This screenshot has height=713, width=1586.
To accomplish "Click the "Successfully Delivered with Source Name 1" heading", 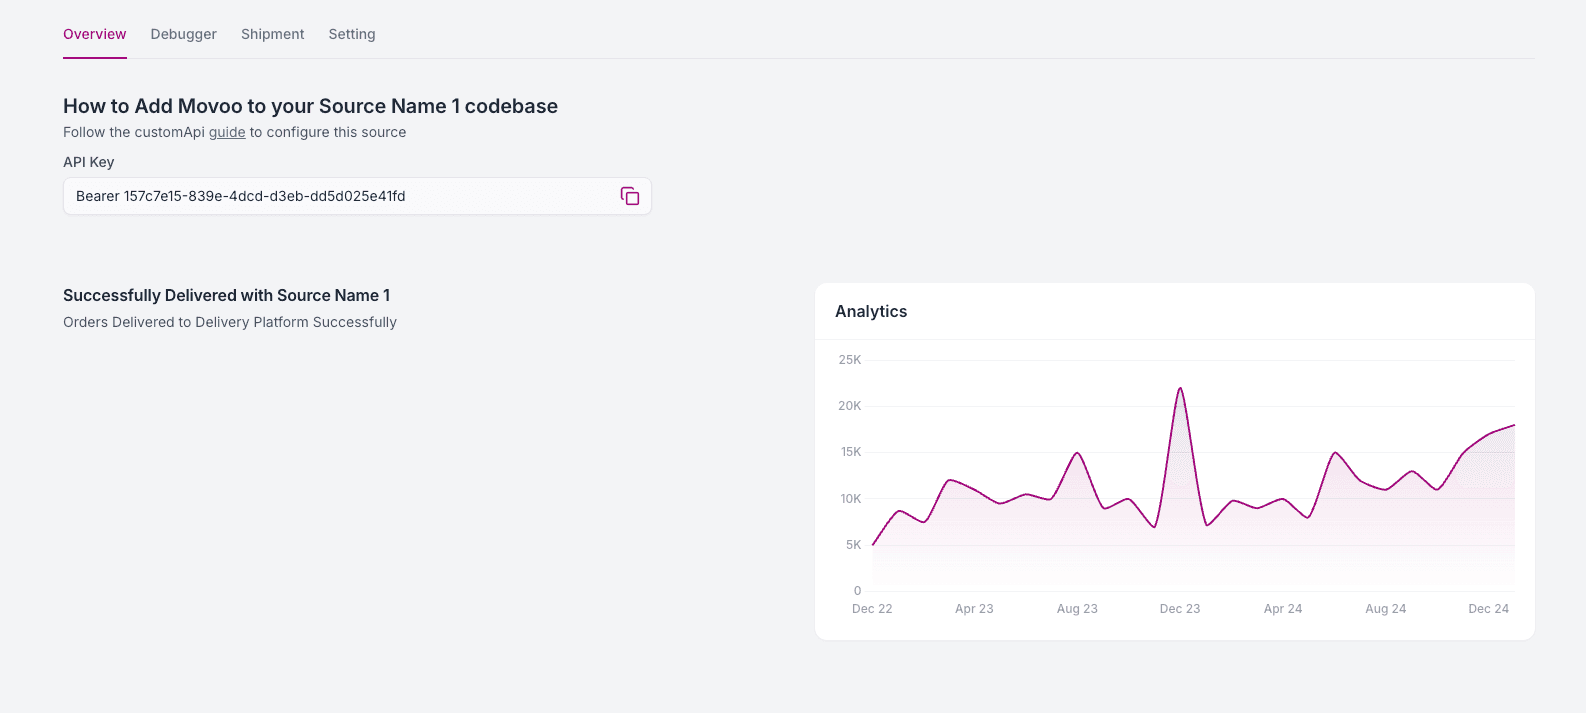I will click(x=226, y=295).
